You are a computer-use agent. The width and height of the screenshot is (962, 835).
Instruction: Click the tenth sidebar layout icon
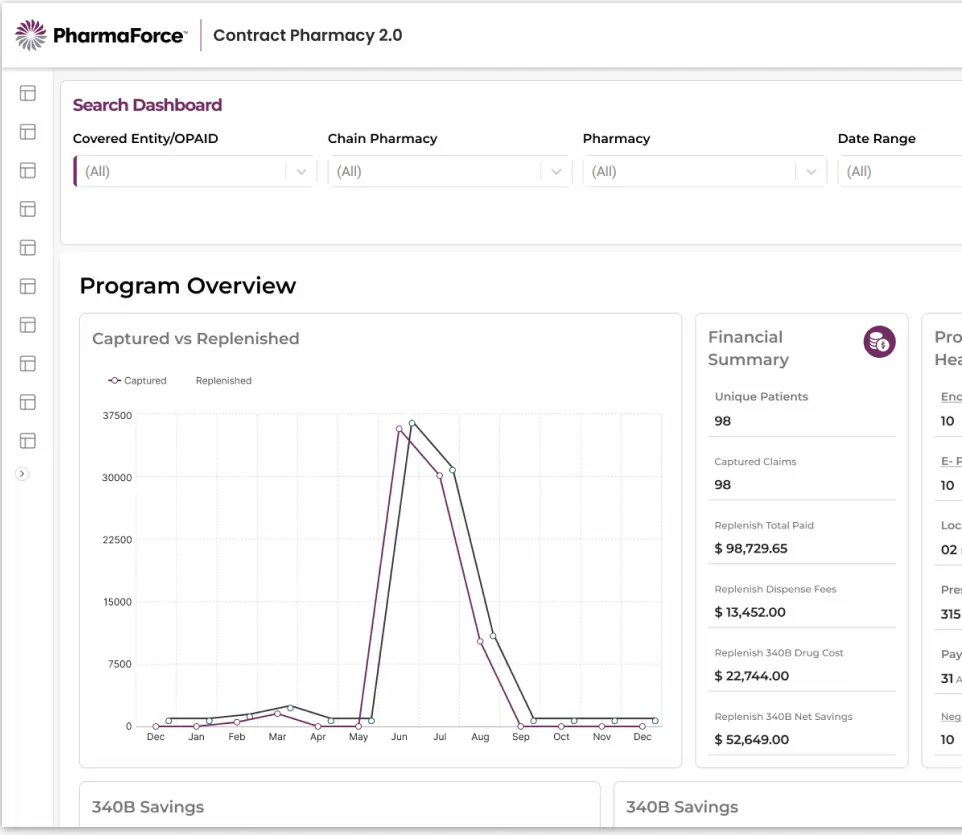pyautogui.click(x=28, y=441)
